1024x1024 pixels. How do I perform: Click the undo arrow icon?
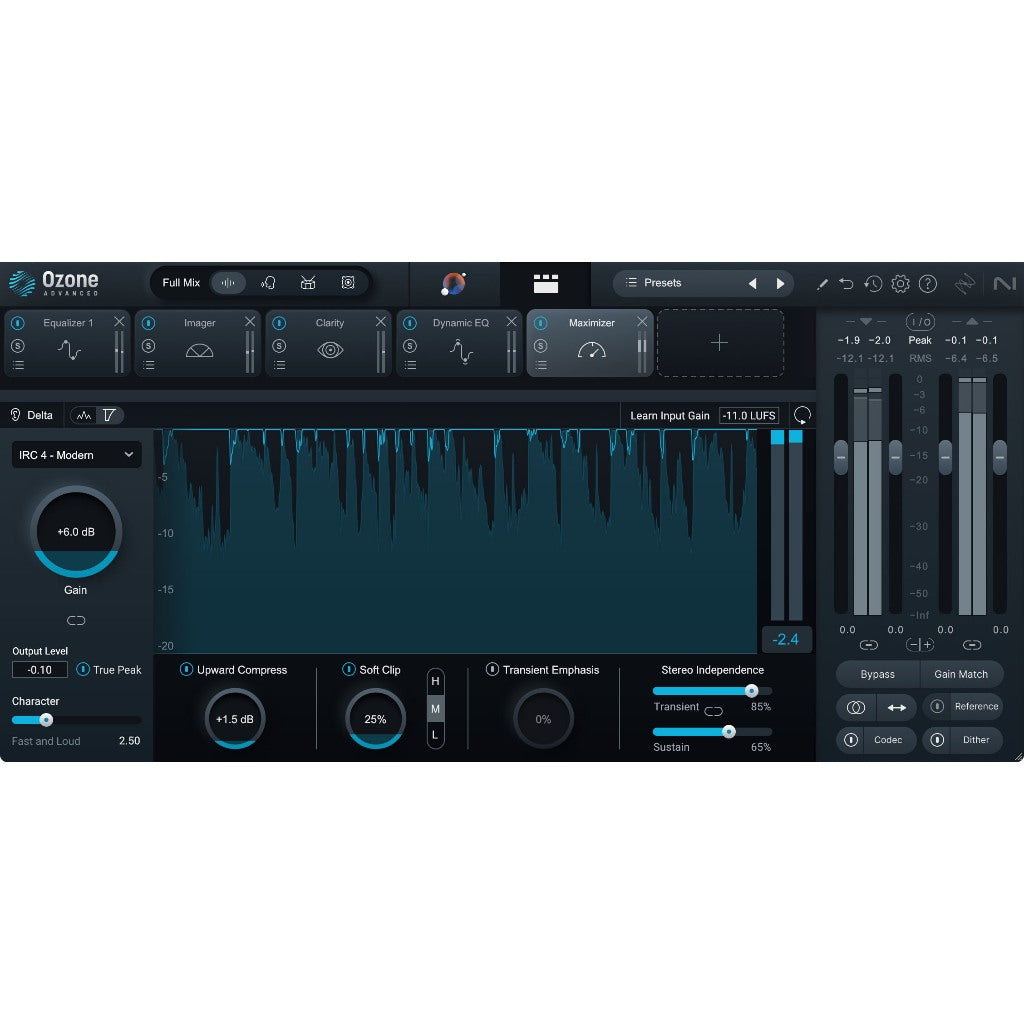coord(846,284)
